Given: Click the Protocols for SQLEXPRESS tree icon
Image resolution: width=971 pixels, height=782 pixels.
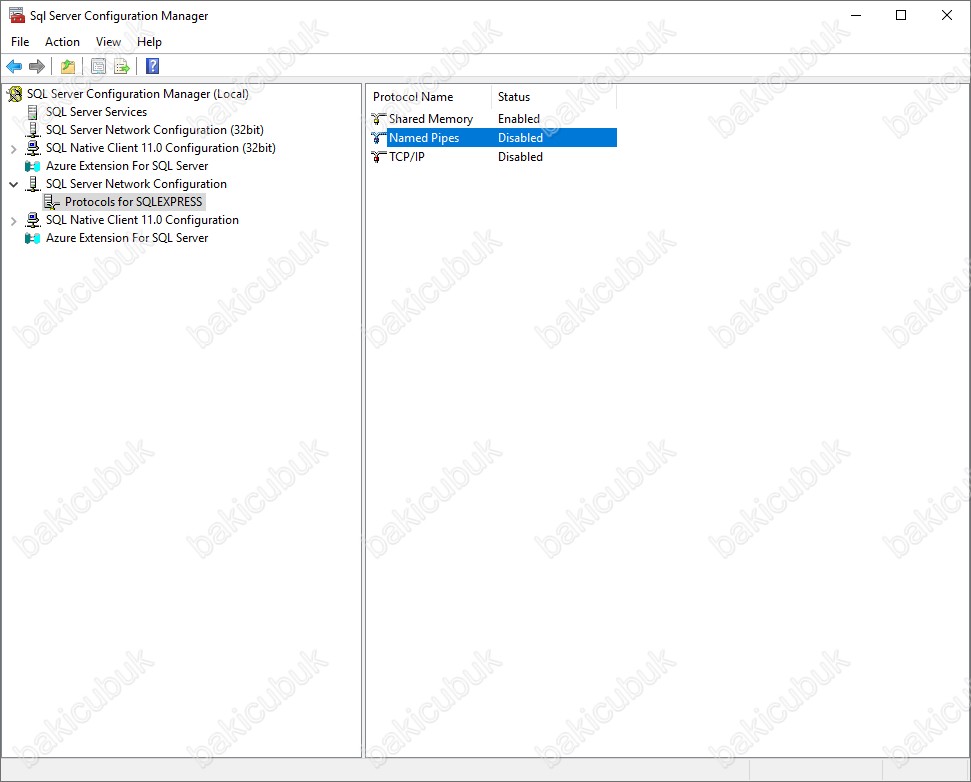Looking at the screenshot, I should click(x=52, y=202).
